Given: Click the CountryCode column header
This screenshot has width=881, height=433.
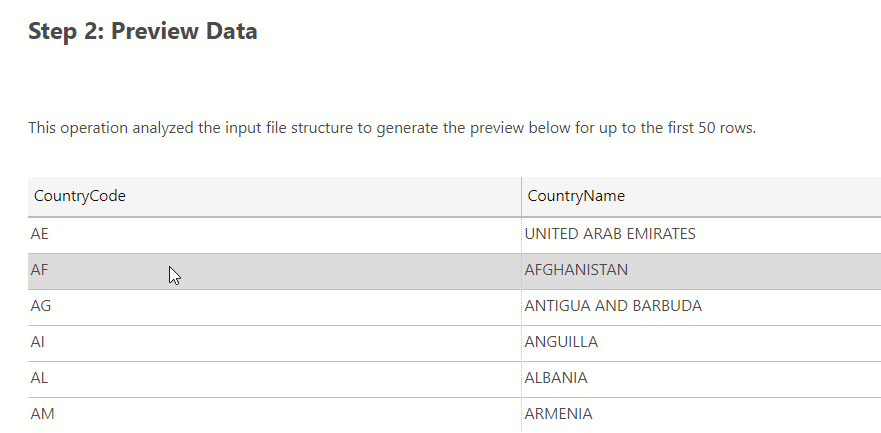Looking at the screenshot, I should [79, 196].
